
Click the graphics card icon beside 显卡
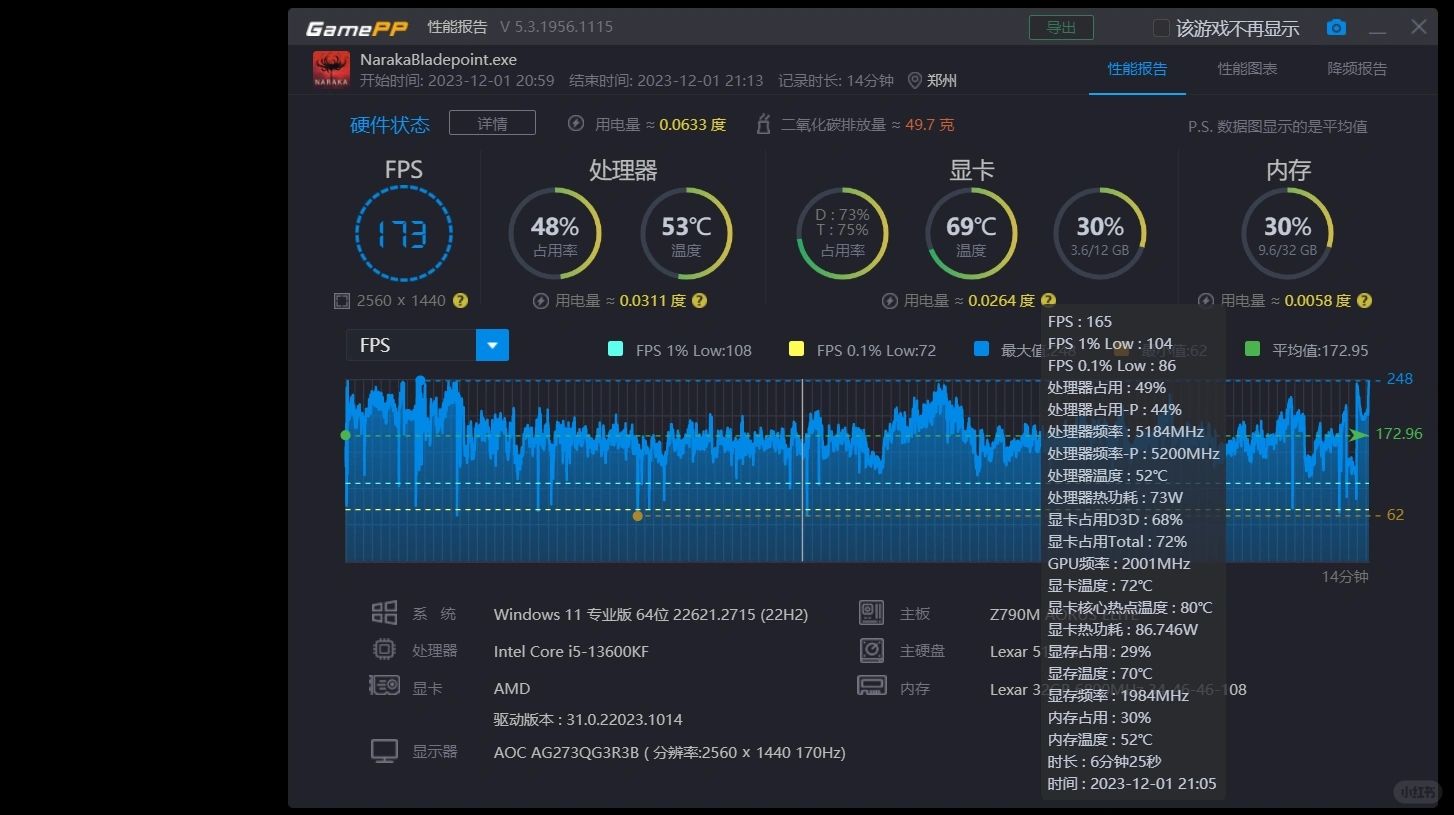384,687
